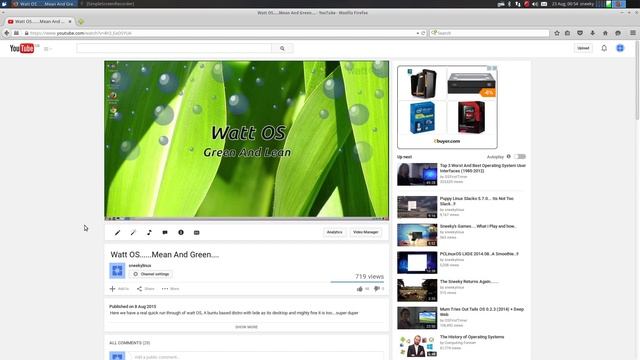Open PCLinuxOS LXDE 2014.08 video thumbnail
Image resolution: width=640 pixels, height=360 pixels.
click(x=417, y=262)
